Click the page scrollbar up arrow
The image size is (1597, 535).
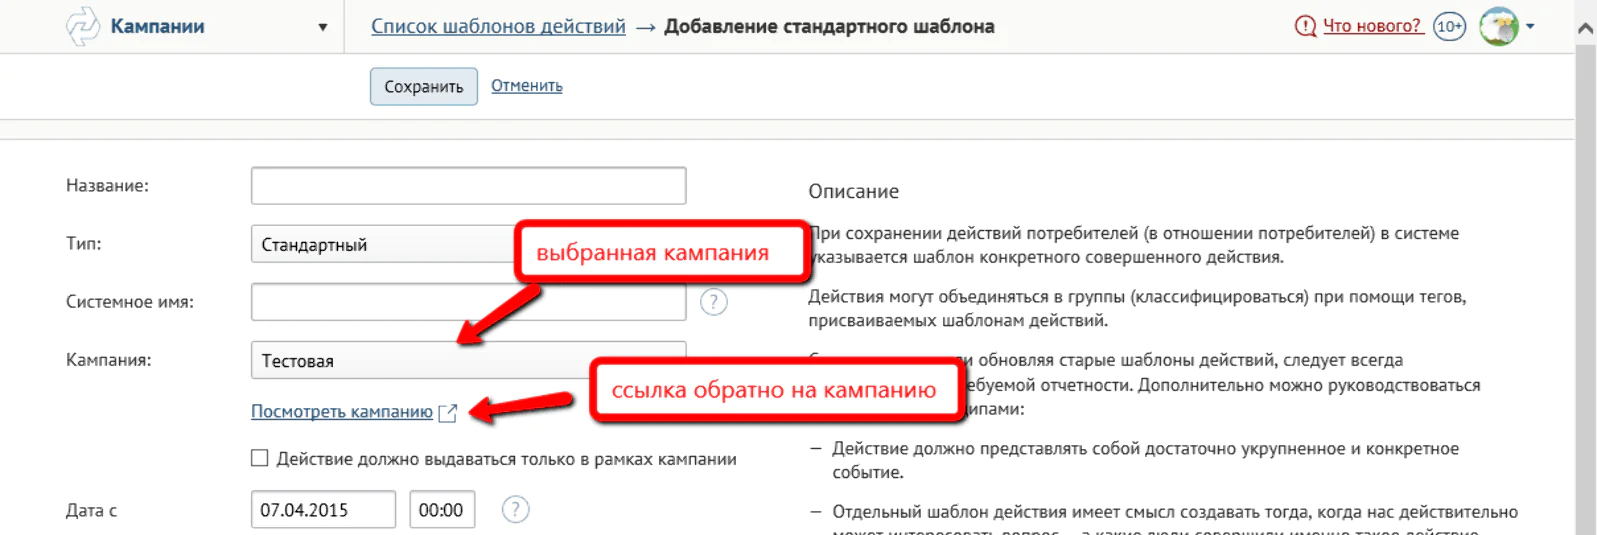point(1585,28)
